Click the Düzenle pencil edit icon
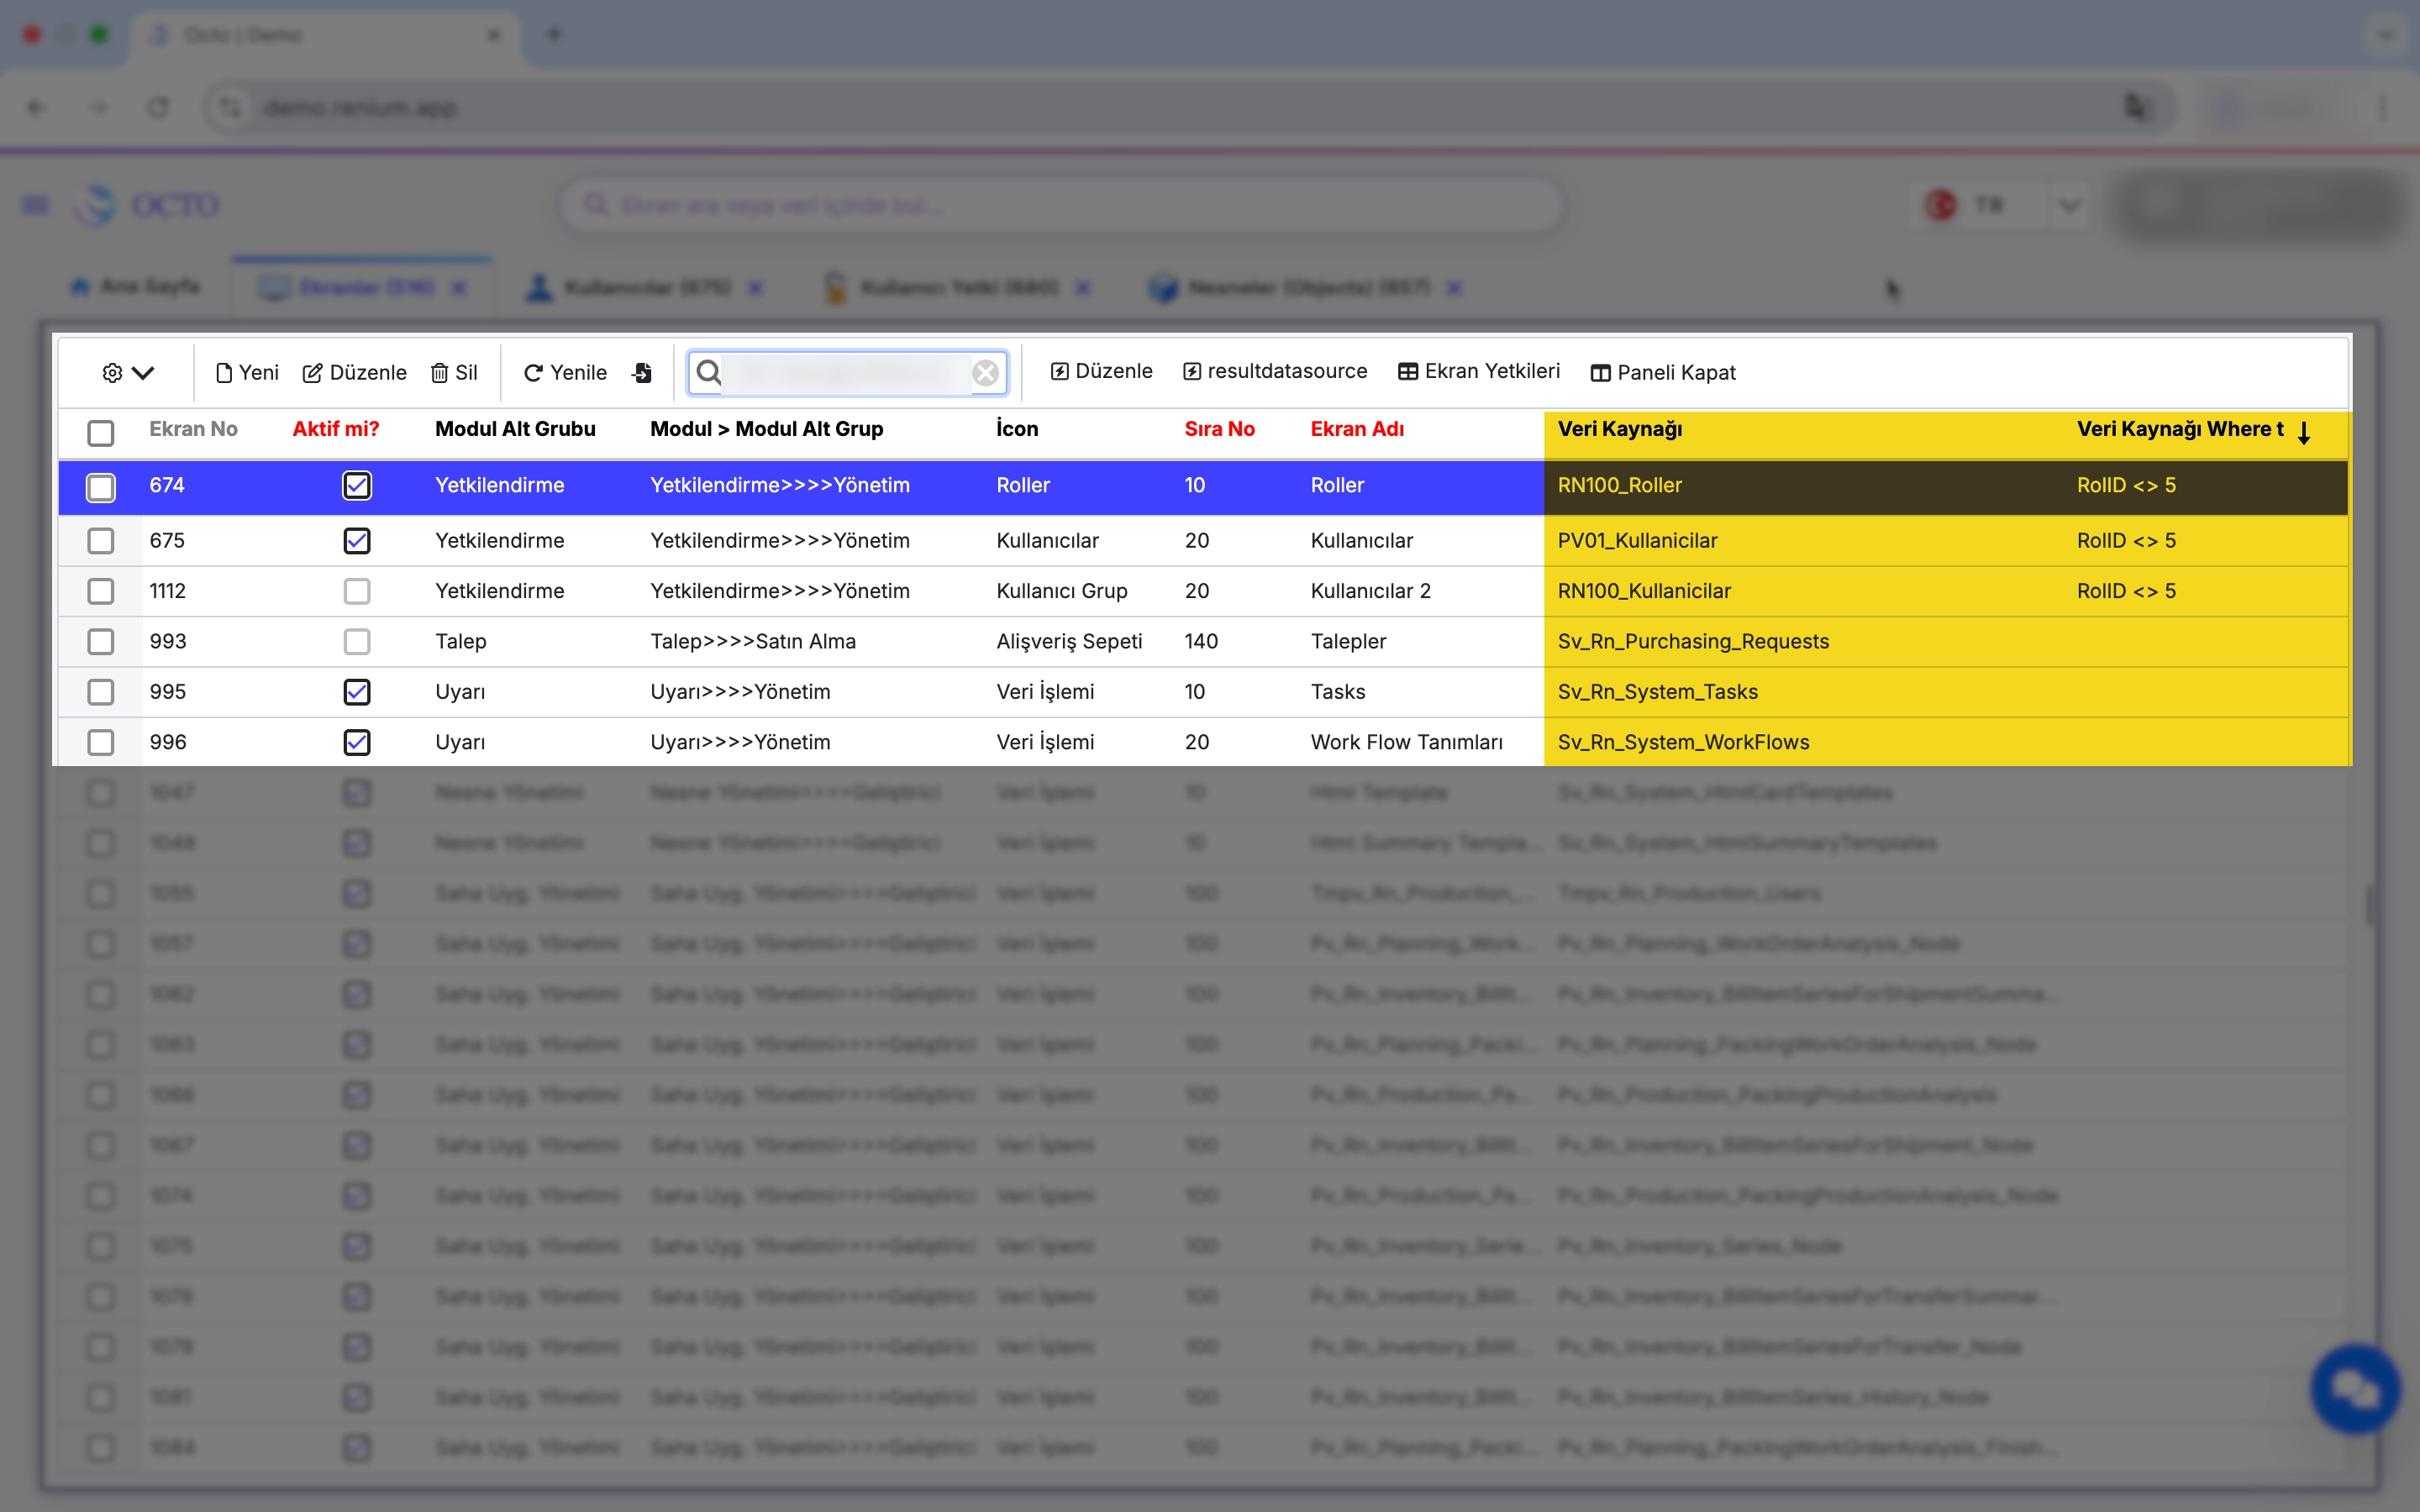 [312, 373]
